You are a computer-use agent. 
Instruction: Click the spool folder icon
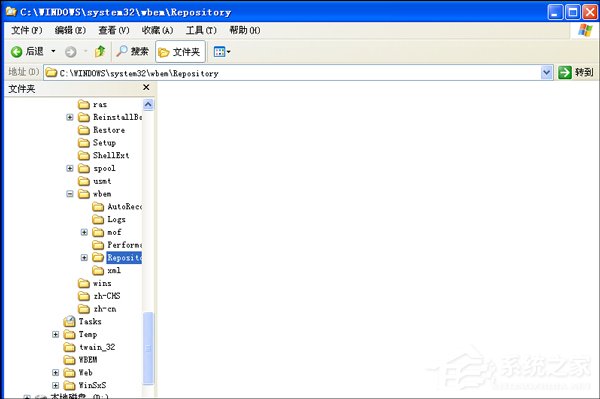[84, 168]
